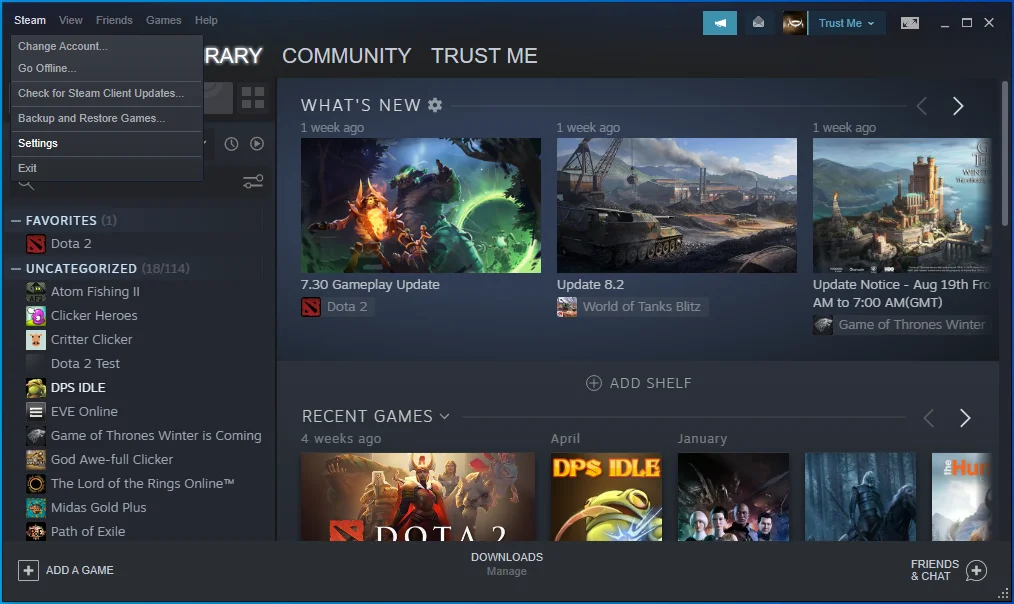Open advanced library filters icon
The height and width of the screenshot is (604, 1014).
click(253, 182)
